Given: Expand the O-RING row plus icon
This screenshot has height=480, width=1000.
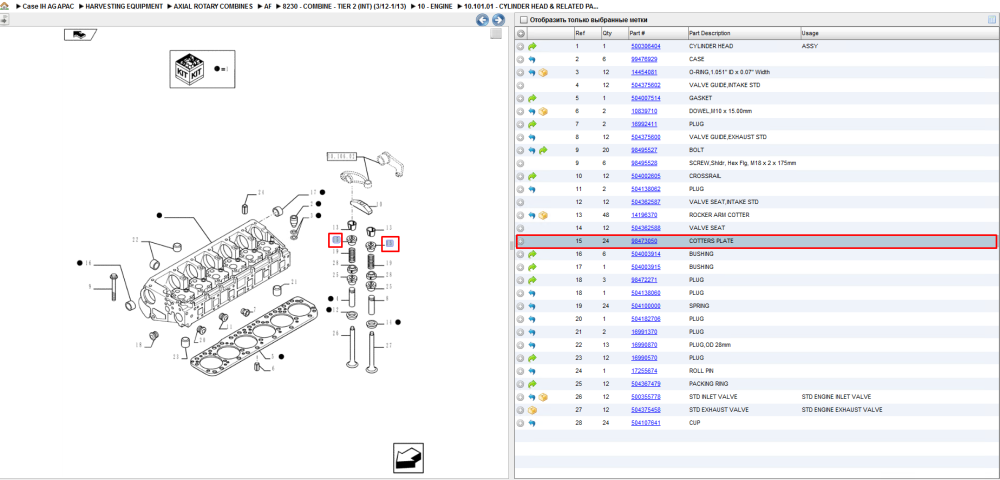Looking at the screenshot, I should [x=520, y=72].
